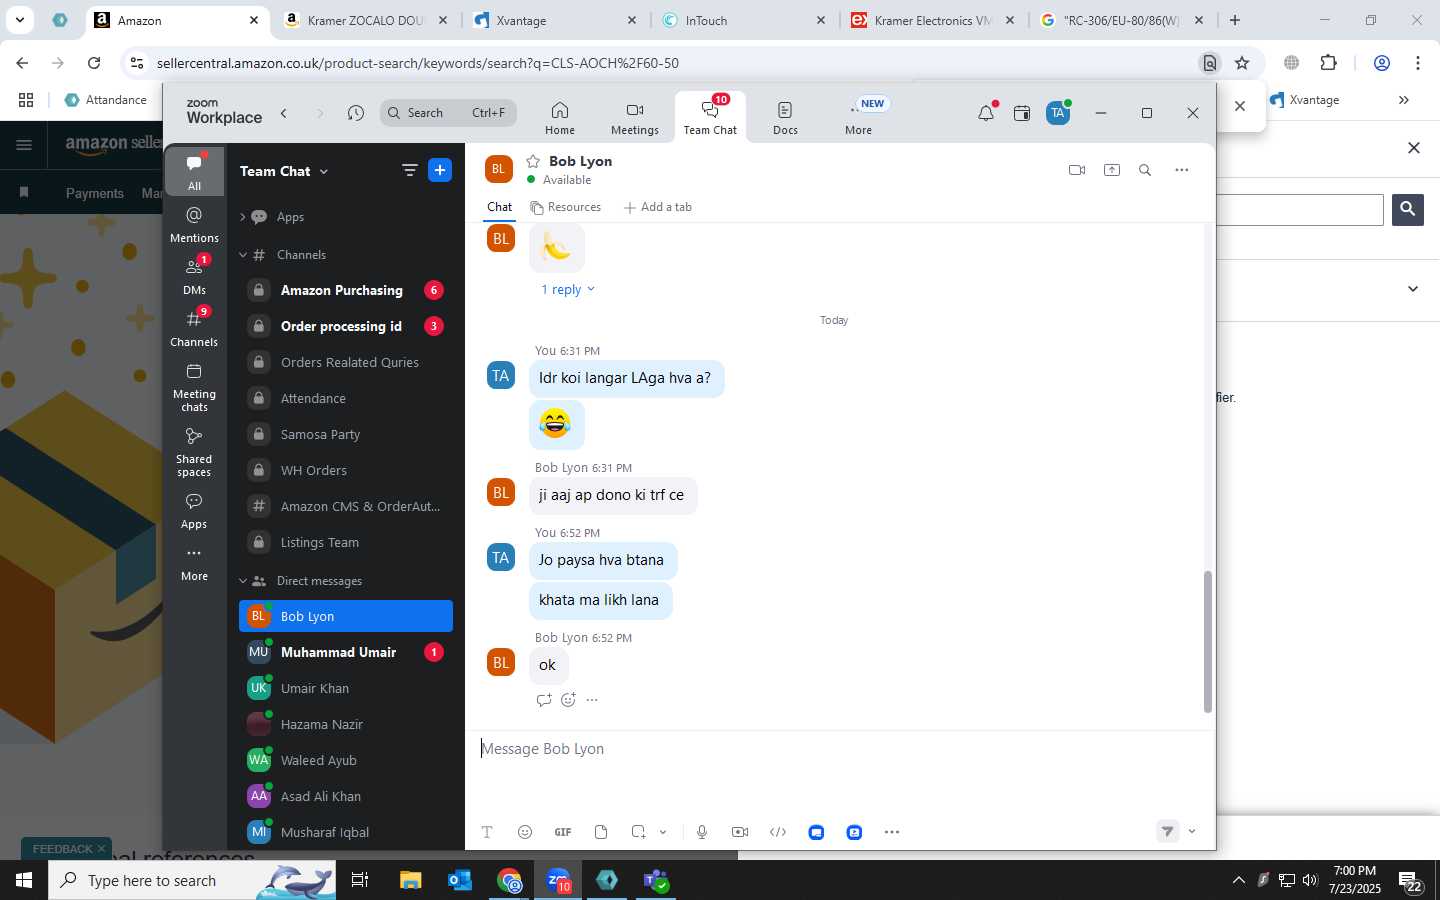Go back in Zoom navigation

(x=284, y=113)
